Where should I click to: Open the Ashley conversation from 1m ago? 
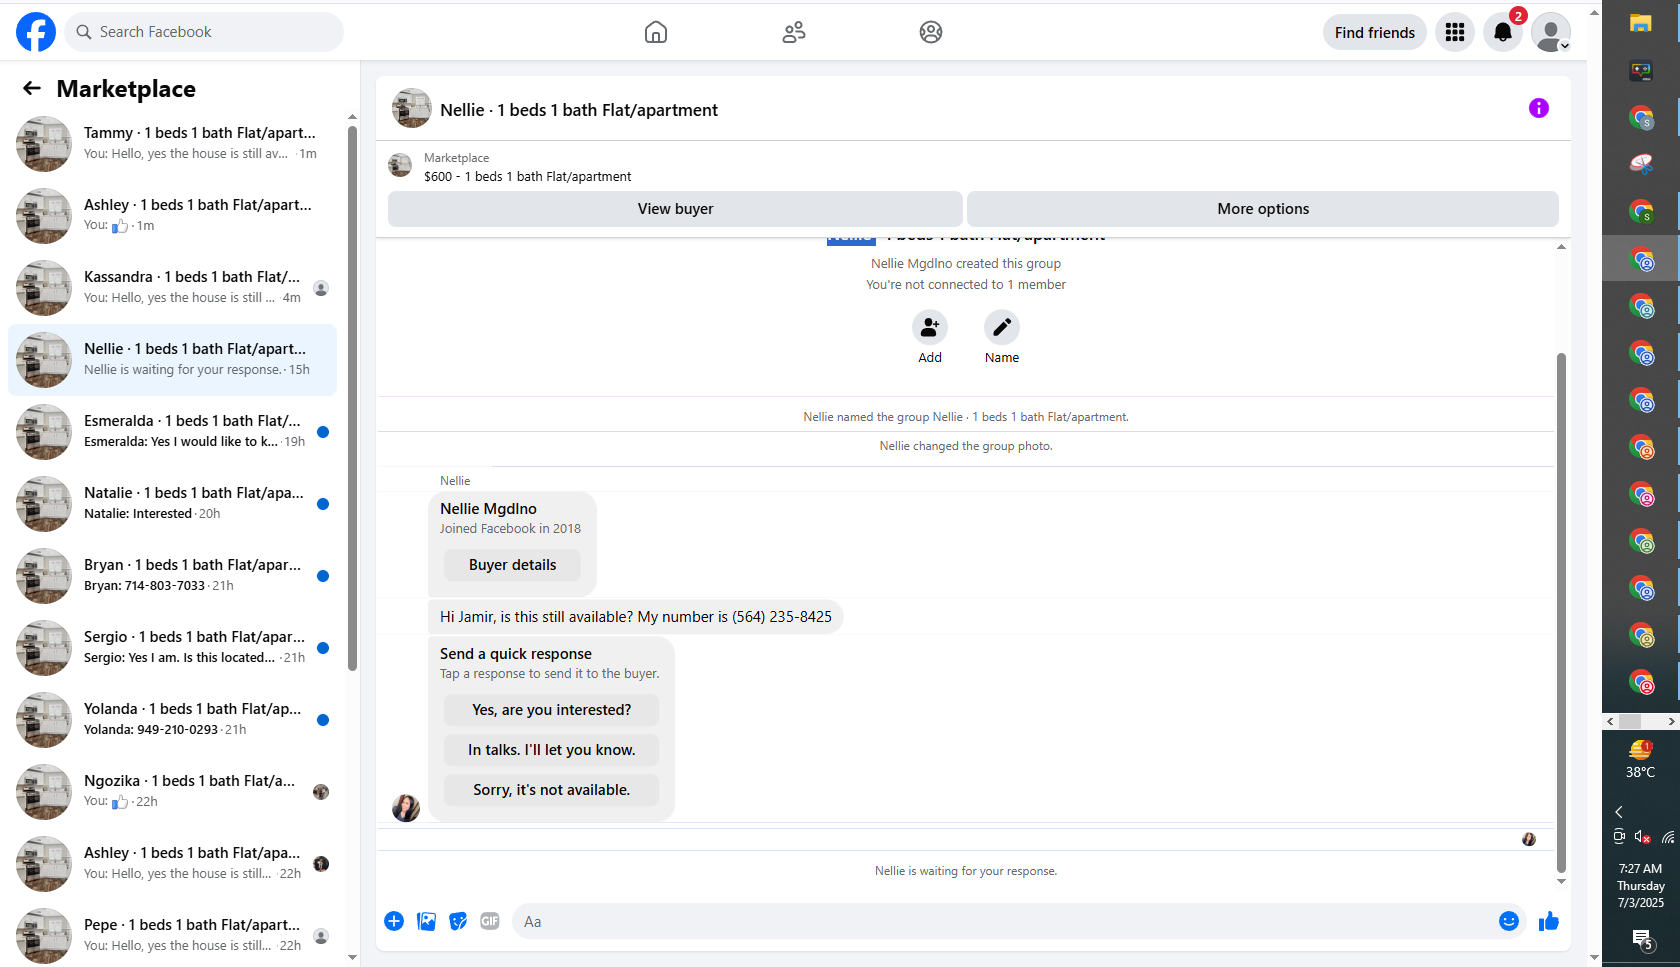[172, 216]
